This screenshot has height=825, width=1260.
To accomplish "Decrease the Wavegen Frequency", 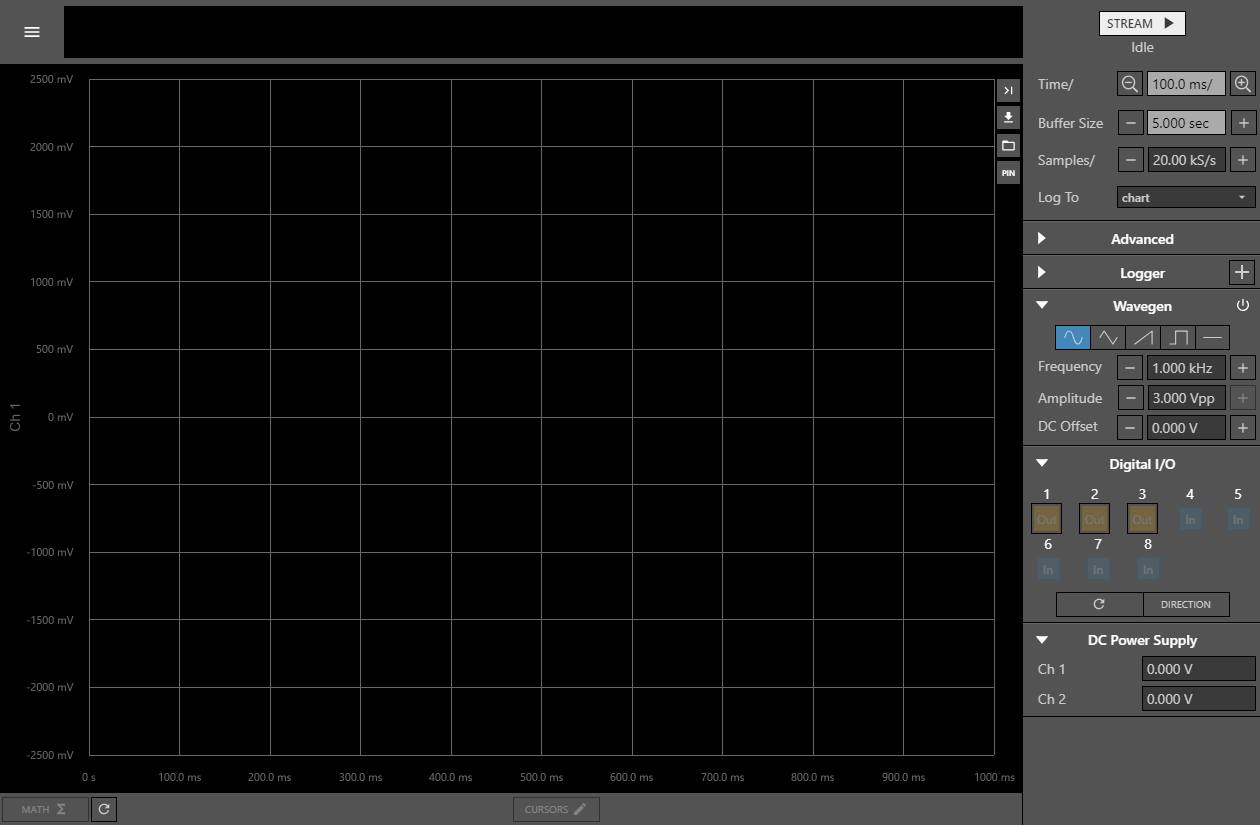I will coord(1130,368).
